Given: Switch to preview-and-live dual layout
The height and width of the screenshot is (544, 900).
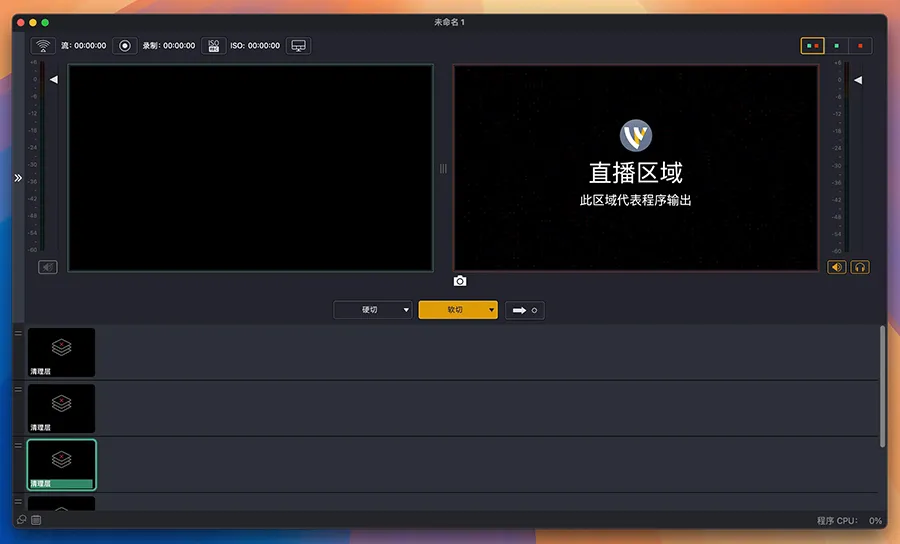Looking at the screenshot, I should point(812,46).
